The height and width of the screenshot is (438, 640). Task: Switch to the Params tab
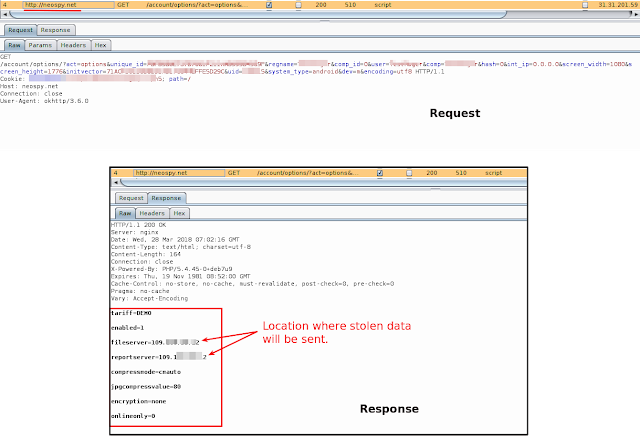[41, 45]
